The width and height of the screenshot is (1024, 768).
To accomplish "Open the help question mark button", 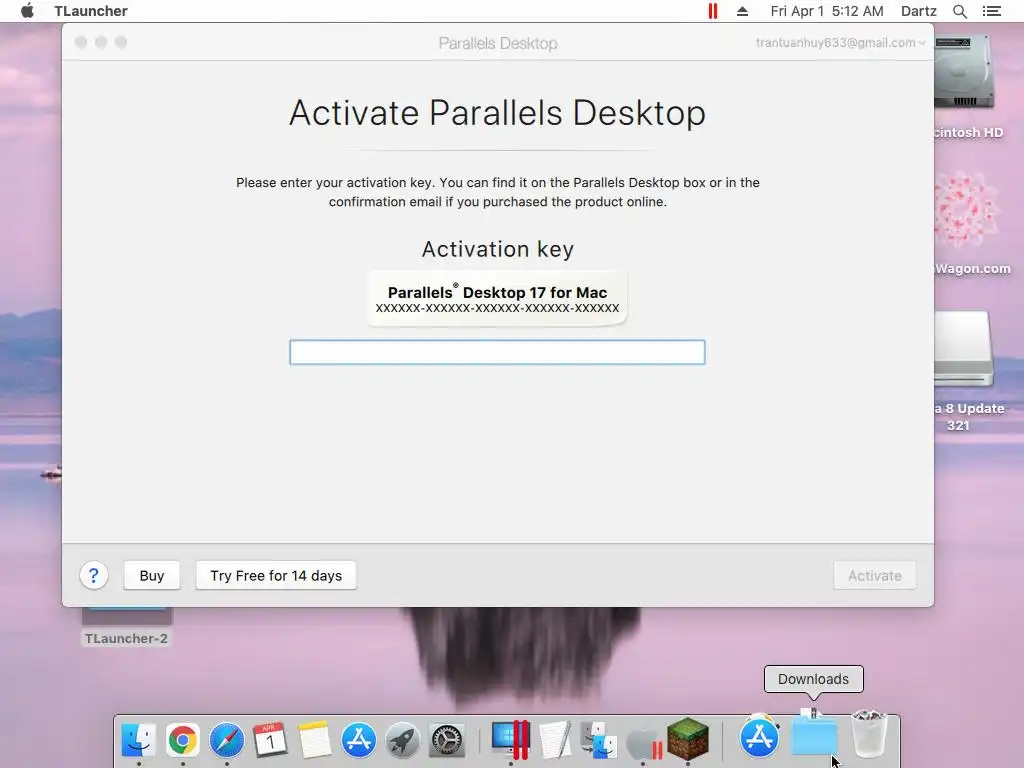I will (x=93, y=575).
